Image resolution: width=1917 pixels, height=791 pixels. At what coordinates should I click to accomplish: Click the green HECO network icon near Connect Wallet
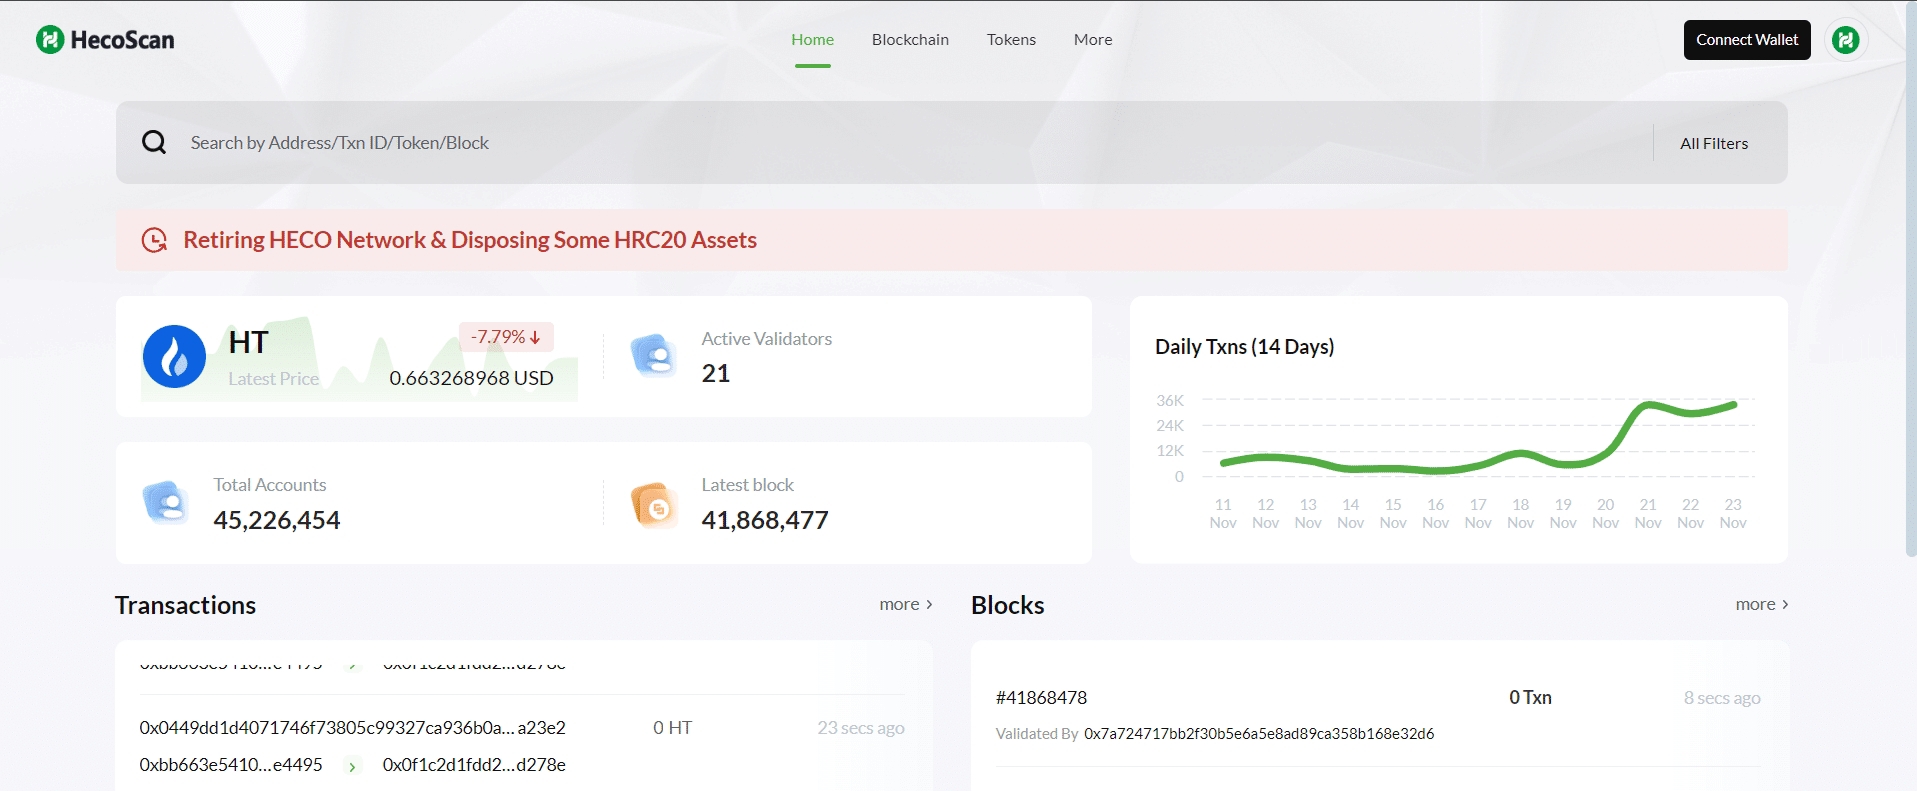[1845, 40]
